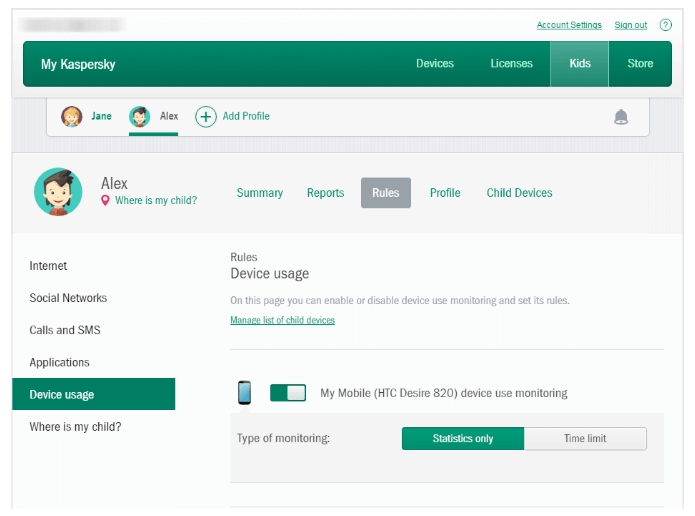Select Device usage in sidebar
Screen dimensions: 695x516
click(x=94, y=394)
